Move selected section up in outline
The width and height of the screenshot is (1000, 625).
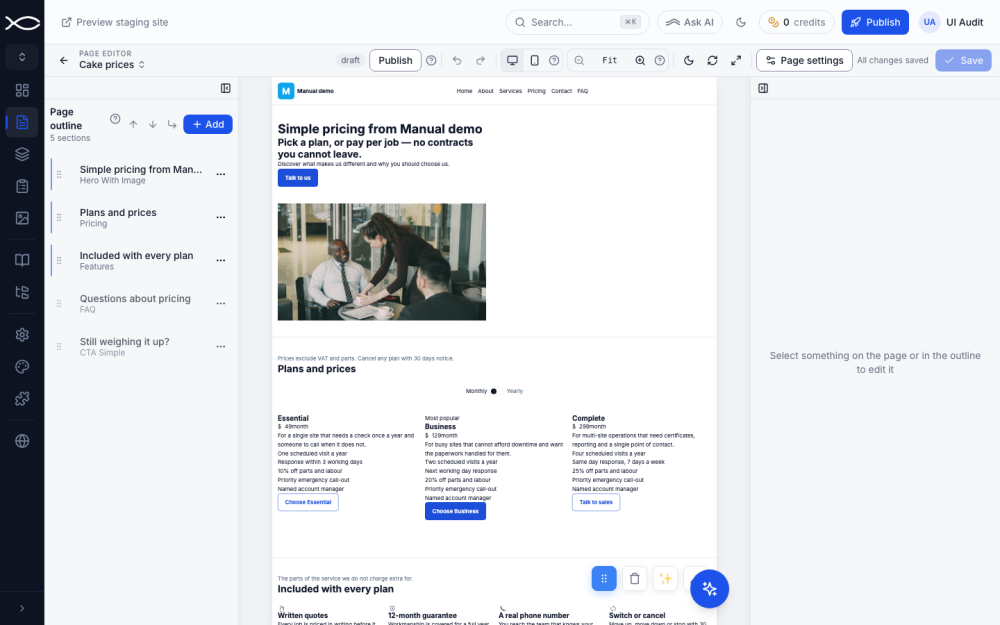(133, 124)
